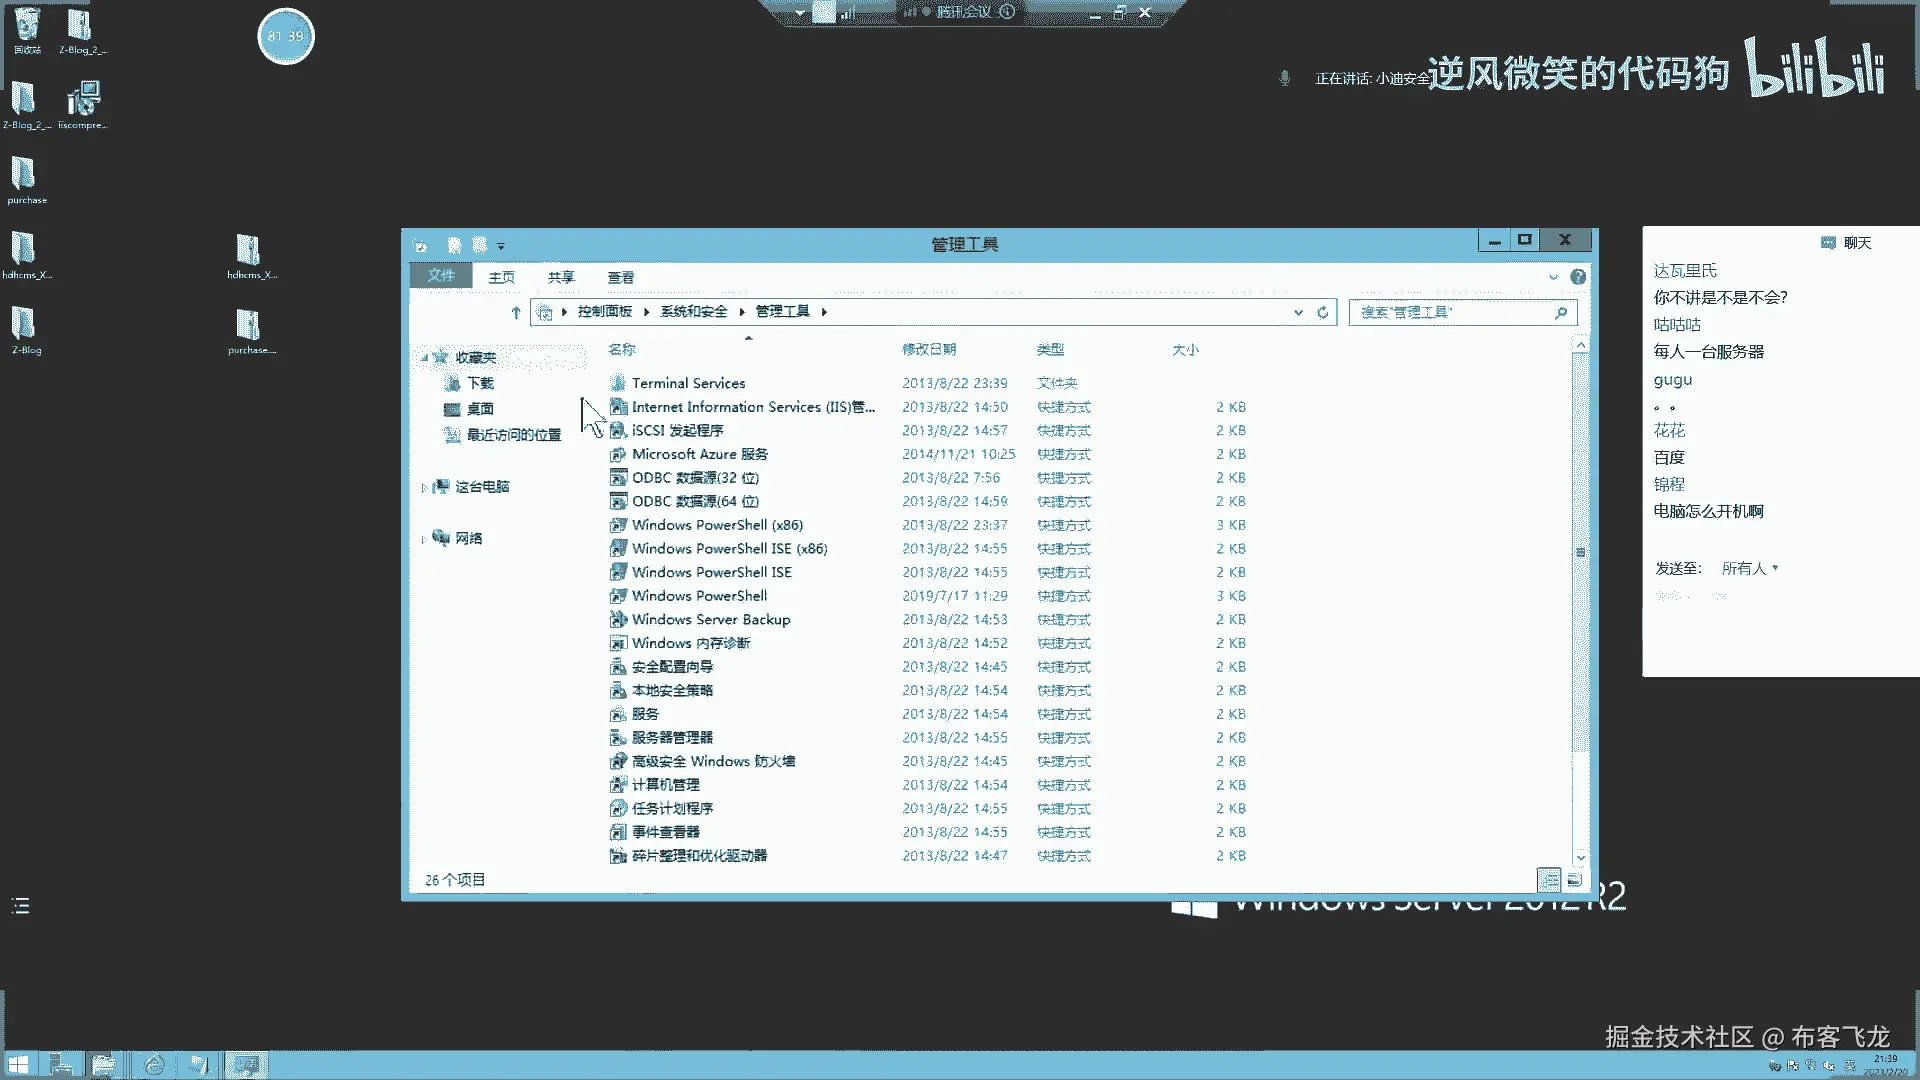The height and width of the screenshot is (1080, 1920).
Task: Expand the 这台电脑 tree node
Action: pos(424,488)
